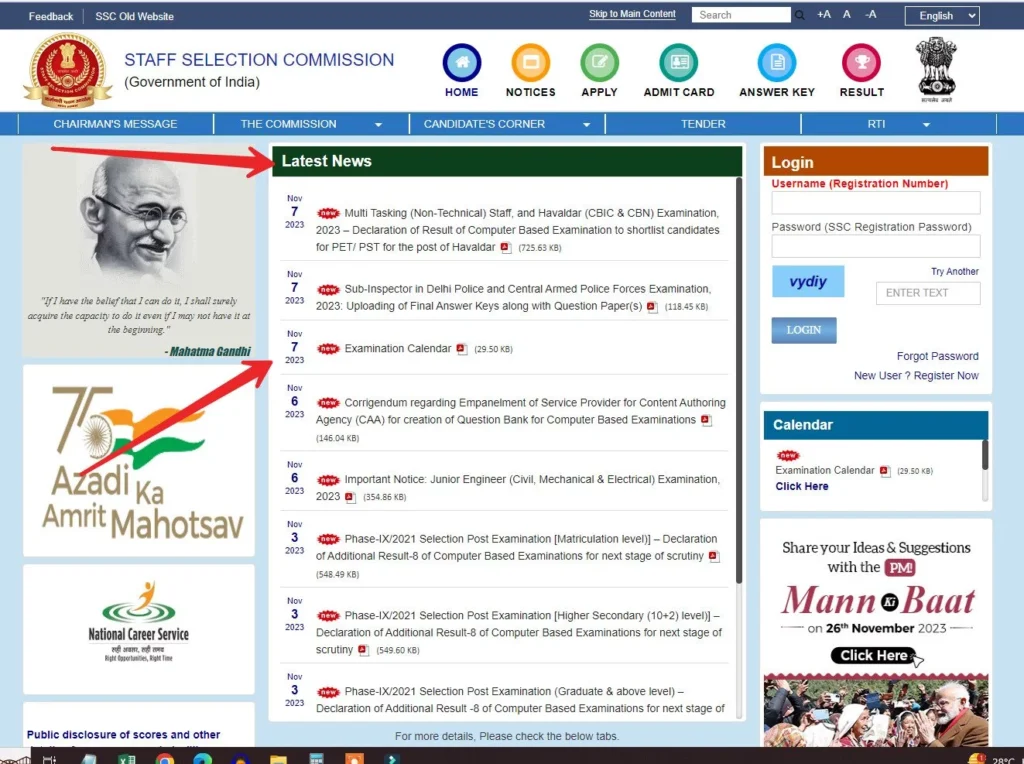The width and height of the screenshot is (1024, 764).
Task: Focus the Username registration number field
Action: tap(876, 202)
